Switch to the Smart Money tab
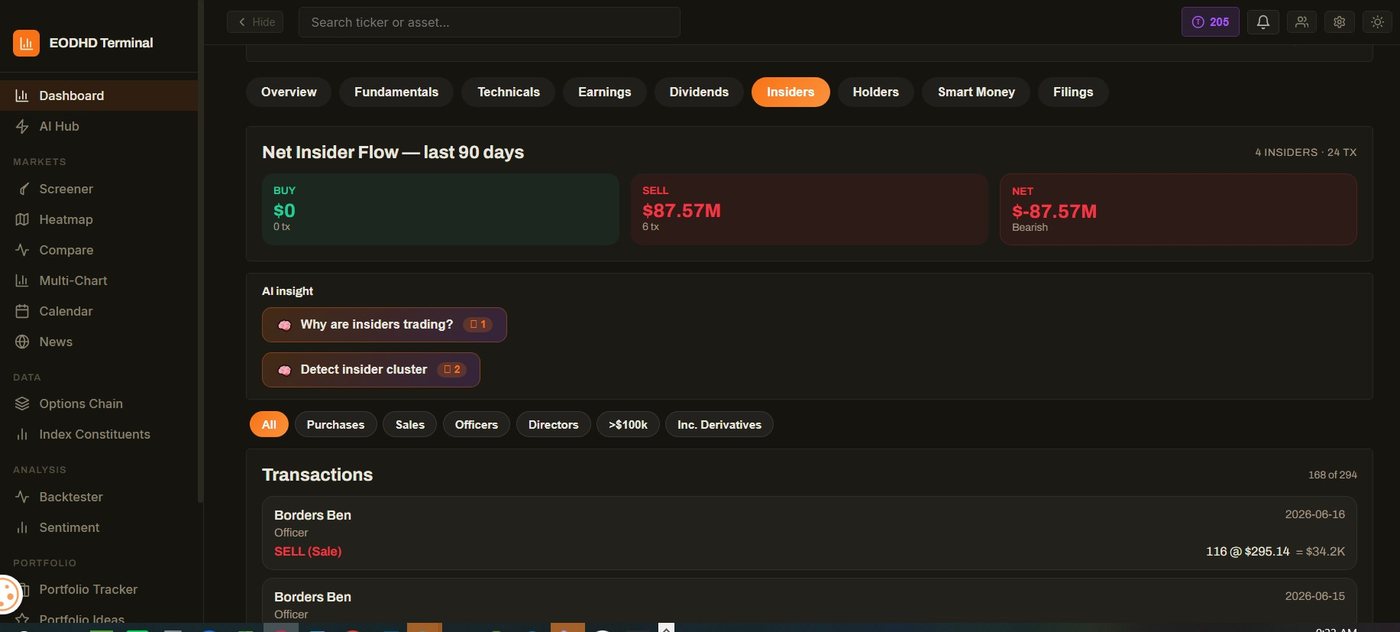1400x632 pixels. coord(976,92)
